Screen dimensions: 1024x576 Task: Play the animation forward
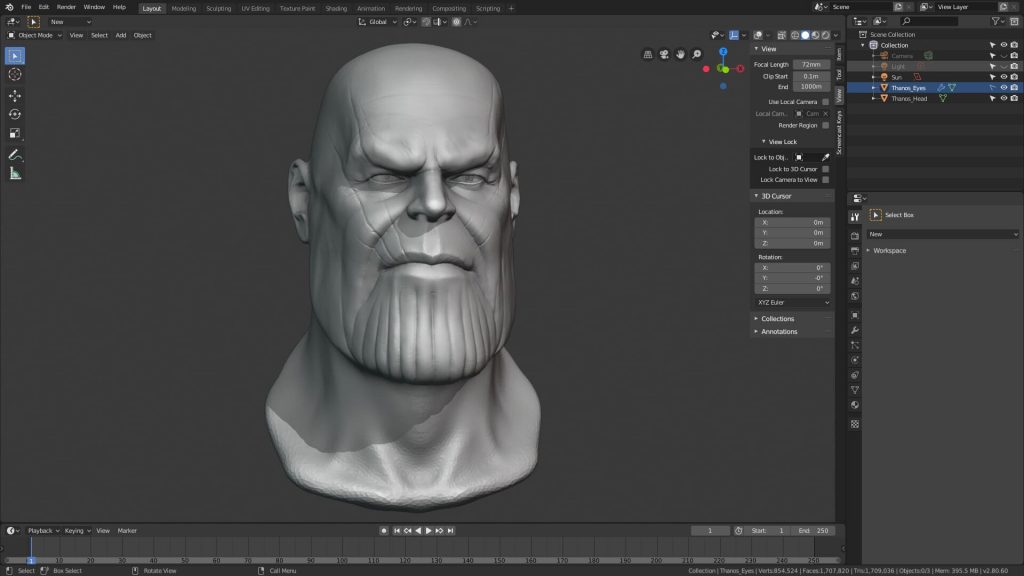pos(428,531)
